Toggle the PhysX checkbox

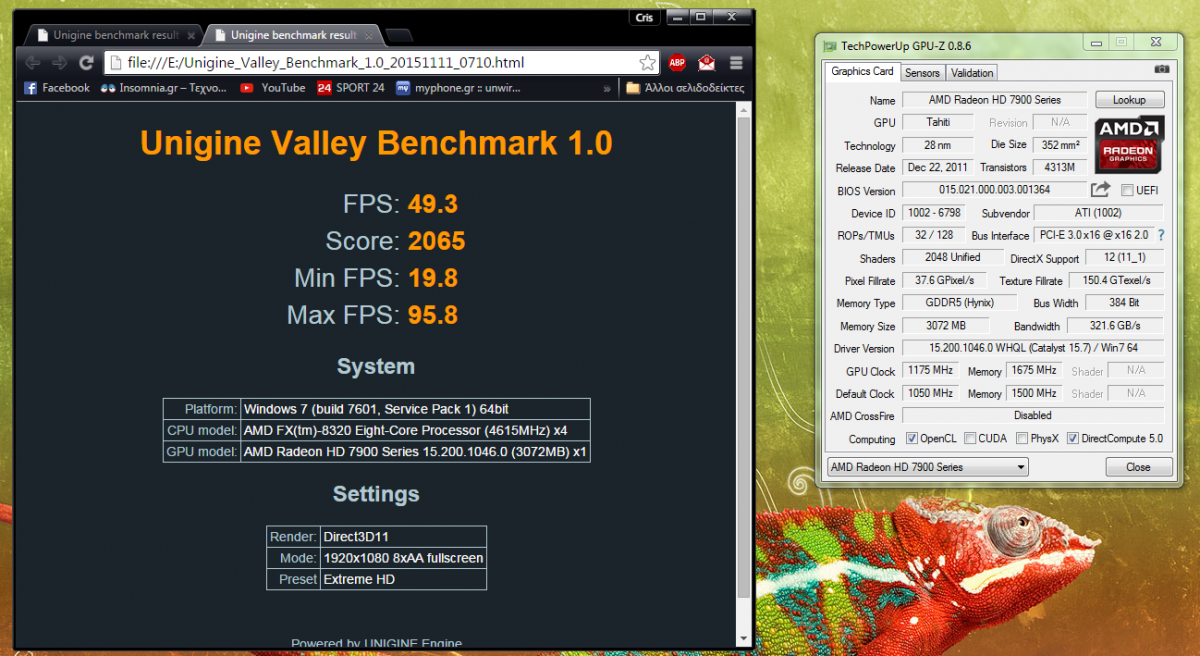click(x=1021, y=438)
